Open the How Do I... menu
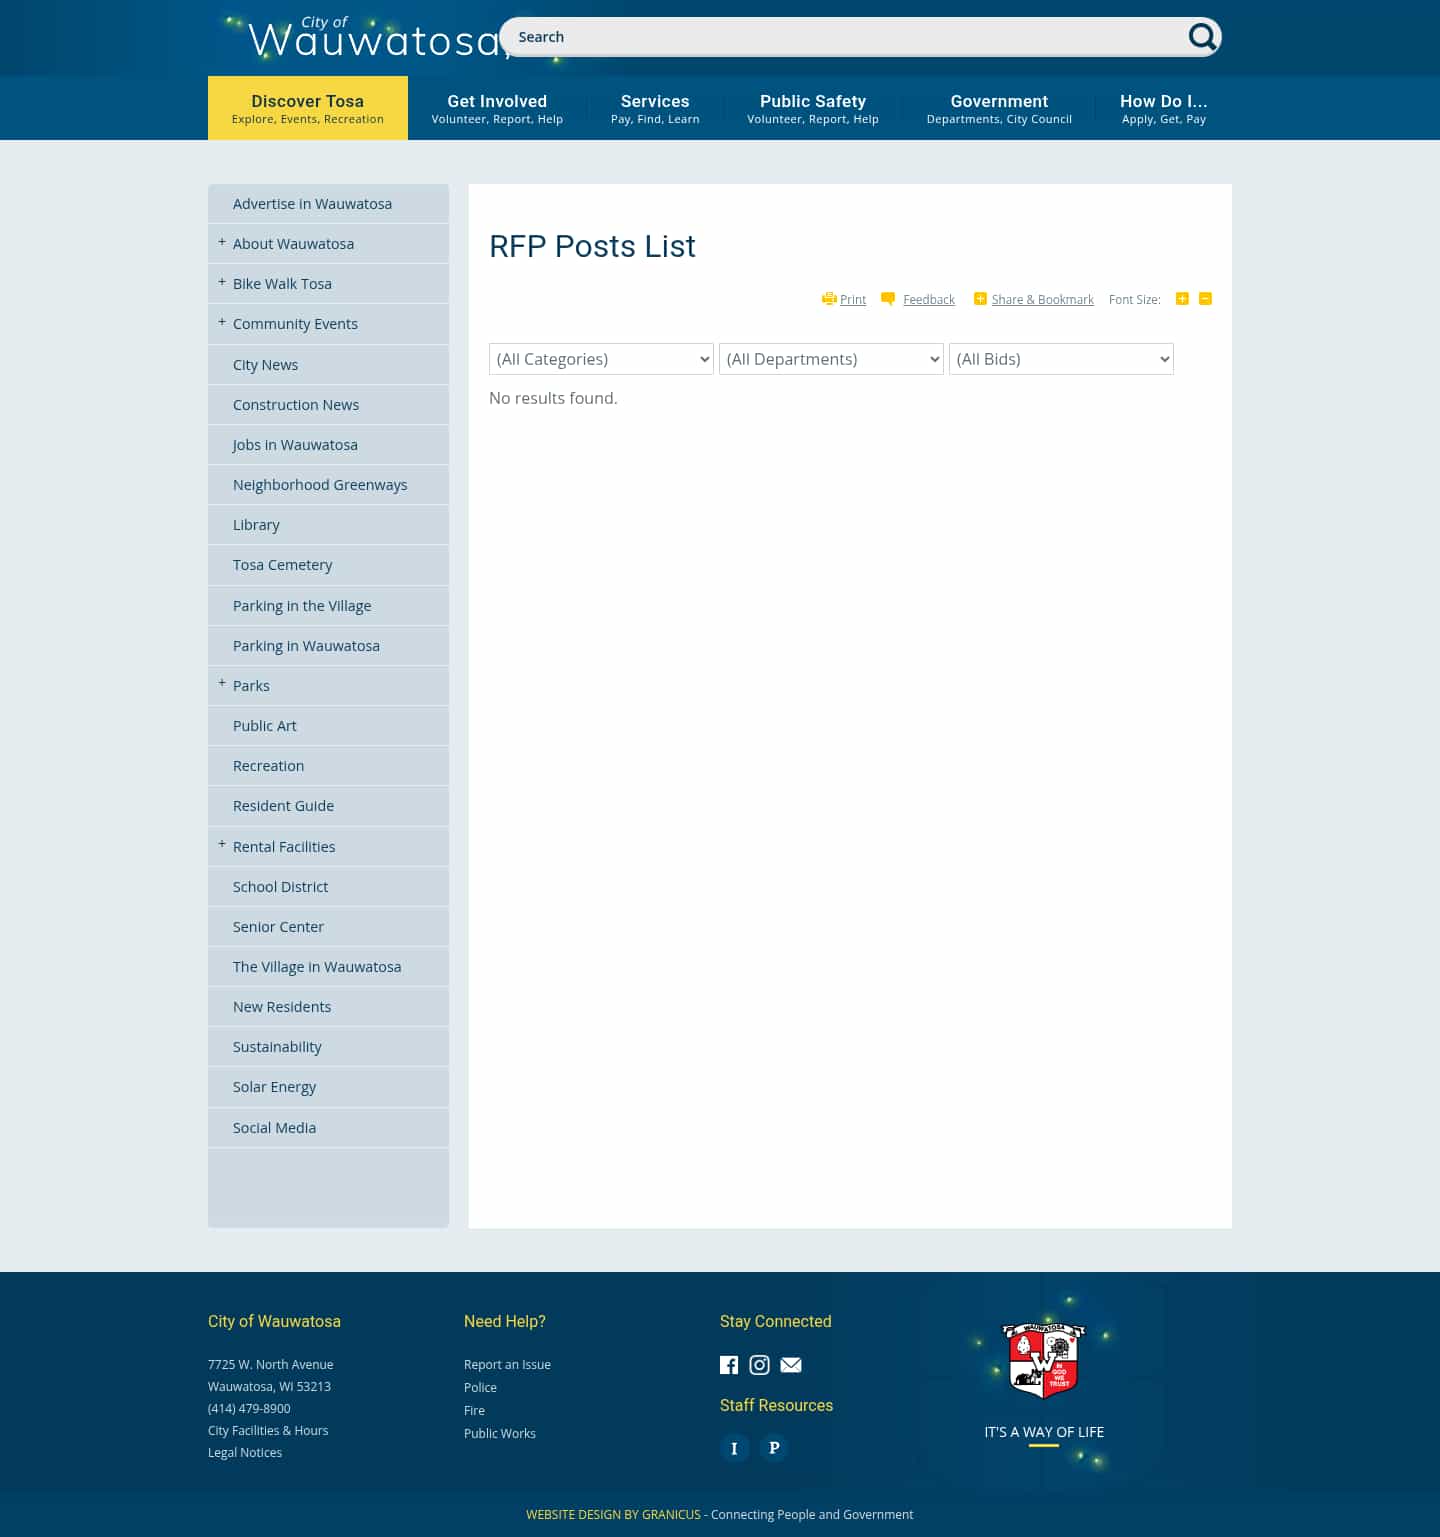 (1164, 107)
